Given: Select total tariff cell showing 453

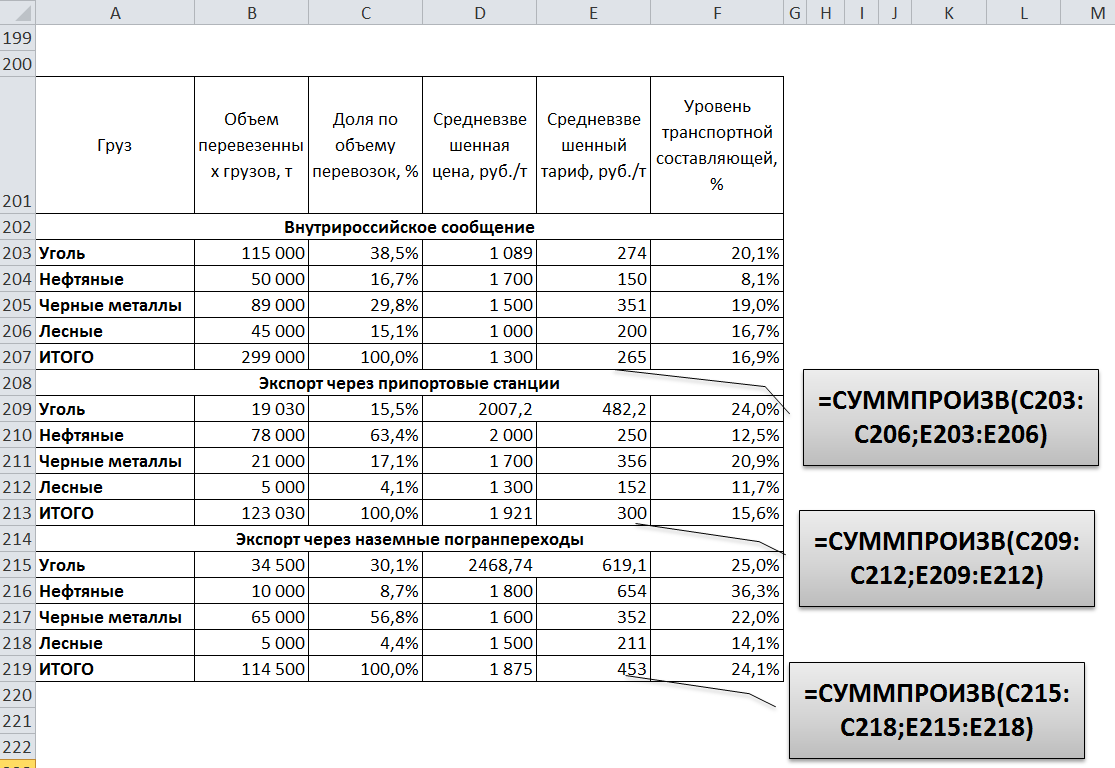Looking at the screenshot, I should tap(594, 669).
